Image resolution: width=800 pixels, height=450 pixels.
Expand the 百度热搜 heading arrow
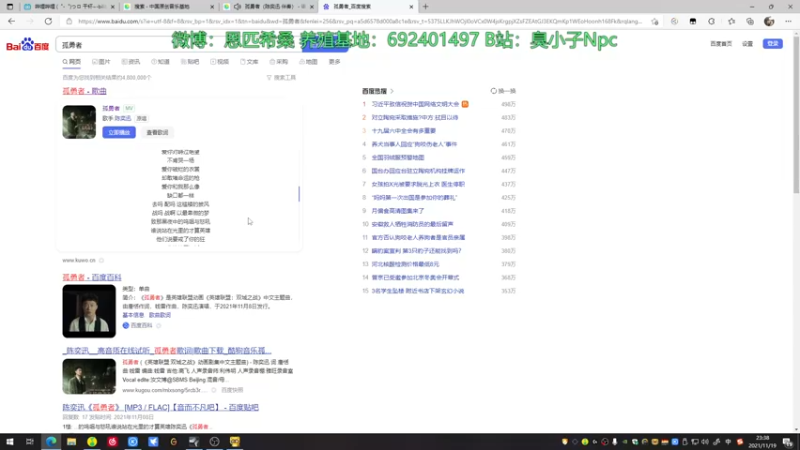click(x=392, y=91)
